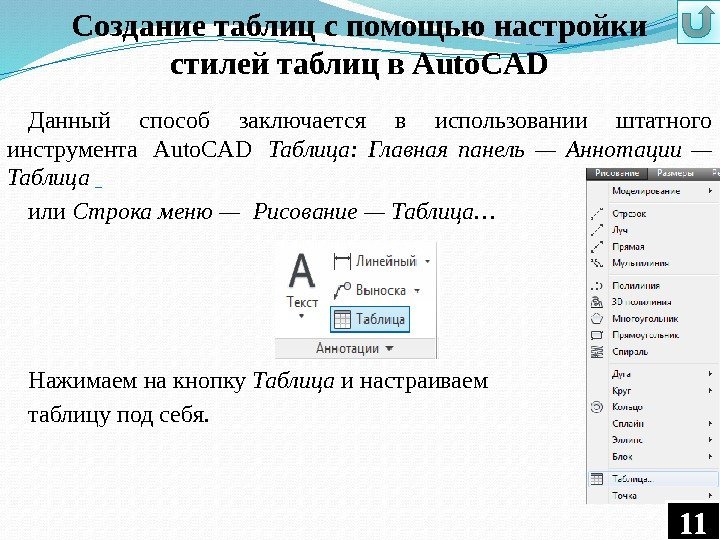Screen dimensions: 720x540
Task: Open the Рисование menu tab
Action: (617, 174)
